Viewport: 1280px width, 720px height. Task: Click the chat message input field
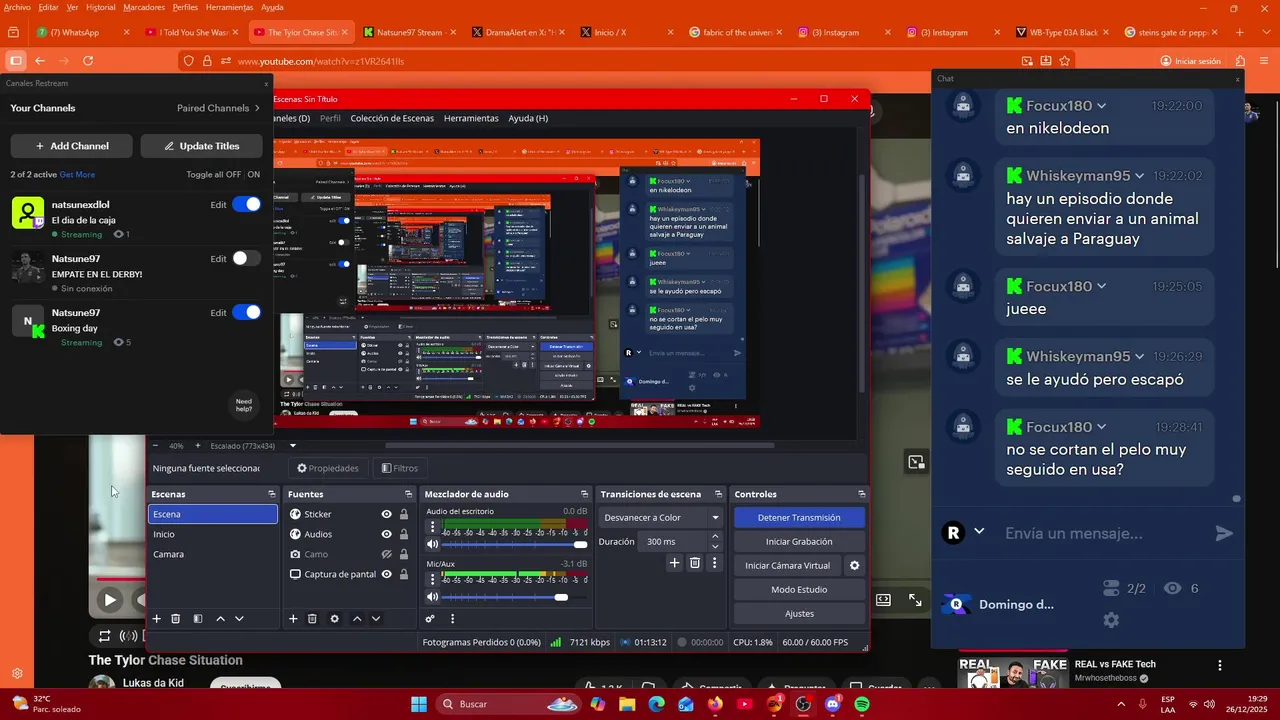click(x=1100, y=533)
